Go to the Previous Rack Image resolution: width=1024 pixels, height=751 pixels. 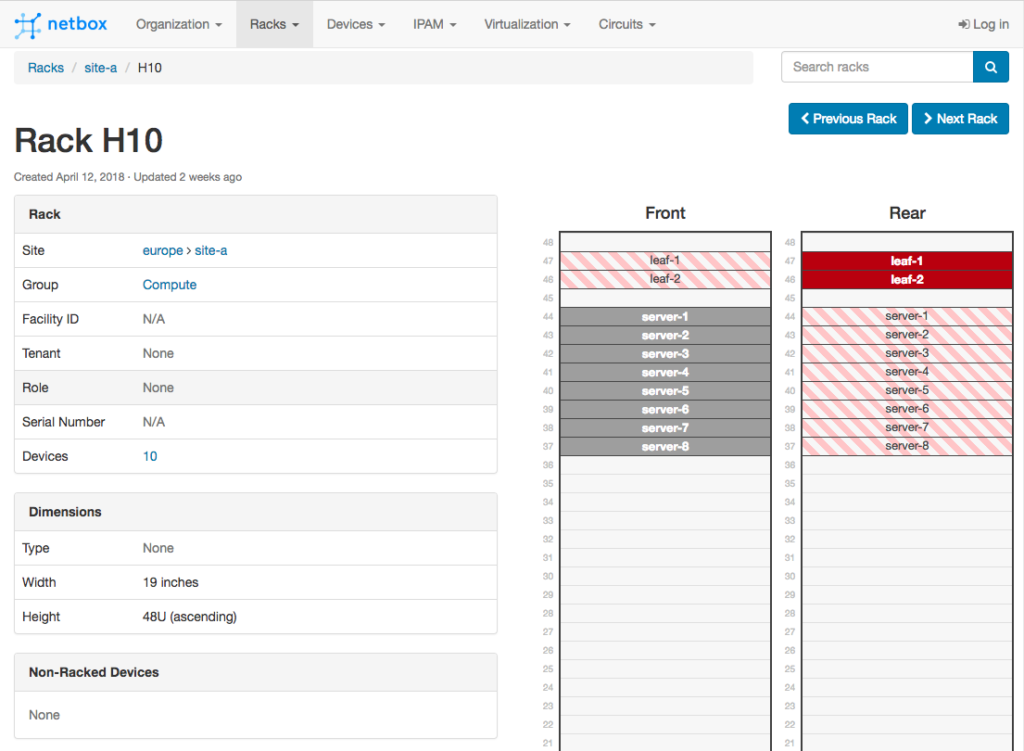pos(848,118)
